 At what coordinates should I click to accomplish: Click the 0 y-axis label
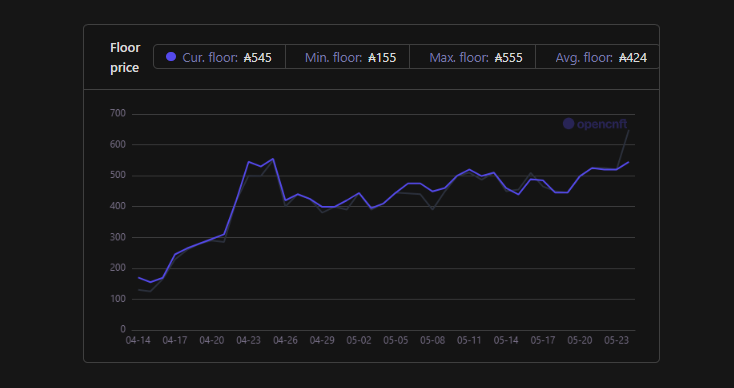pos(123,329)
